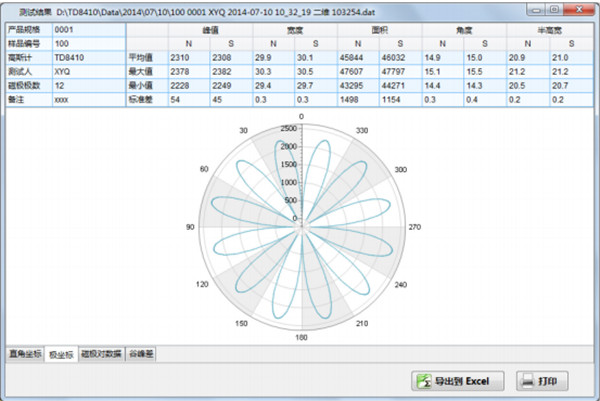Click the Excel icon on the export button
Viewport: 600px width, 401px height.
click(425, 381)
